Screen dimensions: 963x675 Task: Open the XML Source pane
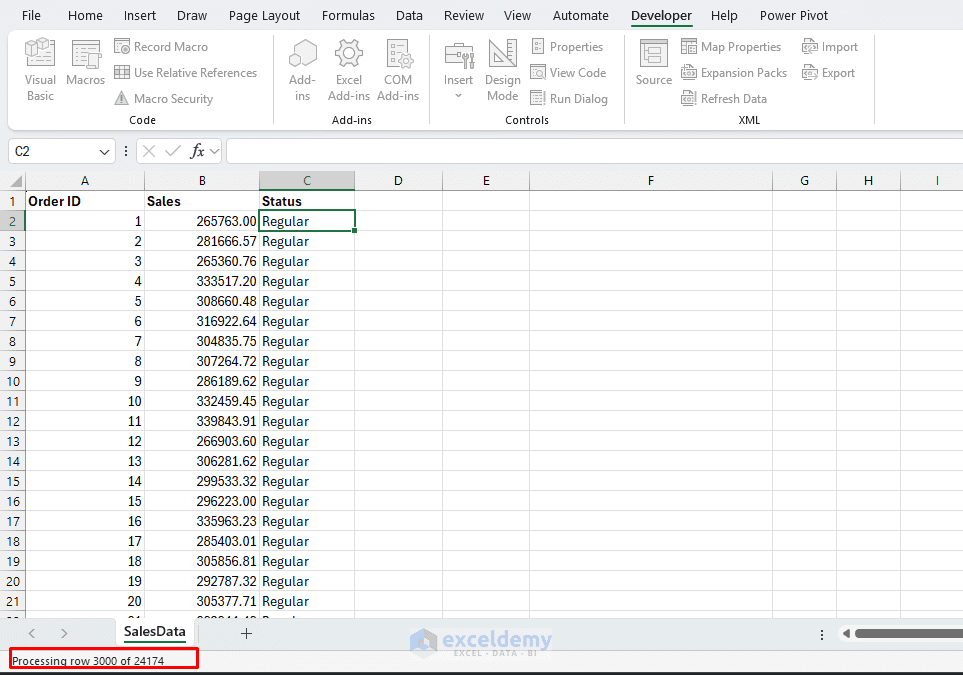(653, 63)
